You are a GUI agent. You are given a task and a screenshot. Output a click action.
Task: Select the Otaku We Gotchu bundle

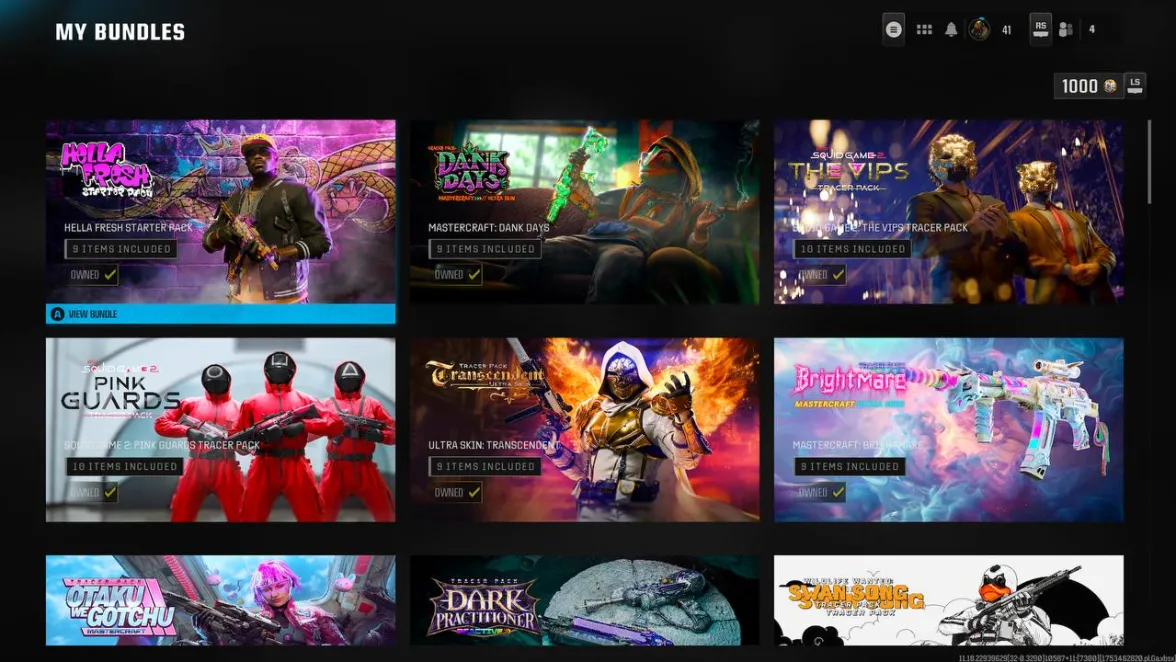(220, 601)
